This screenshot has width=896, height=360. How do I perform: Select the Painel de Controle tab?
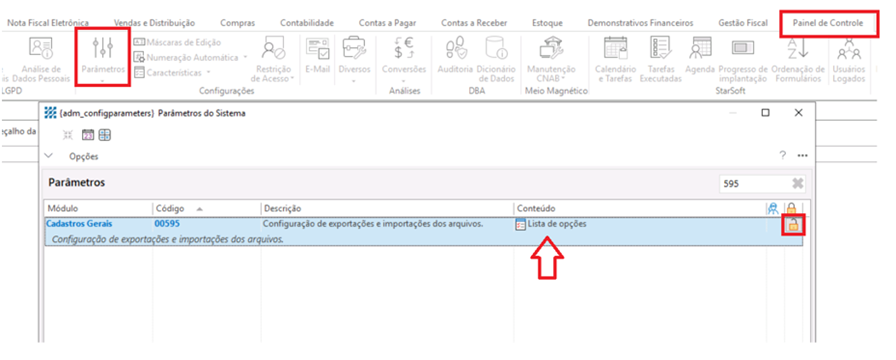827,23
